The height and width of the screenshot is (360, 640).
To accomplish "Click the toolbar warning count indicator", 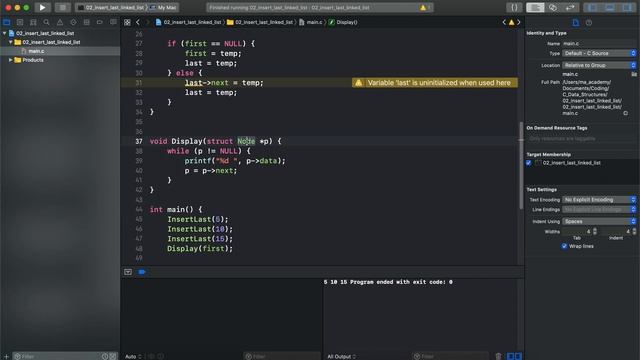I will [x=425, y=7].
